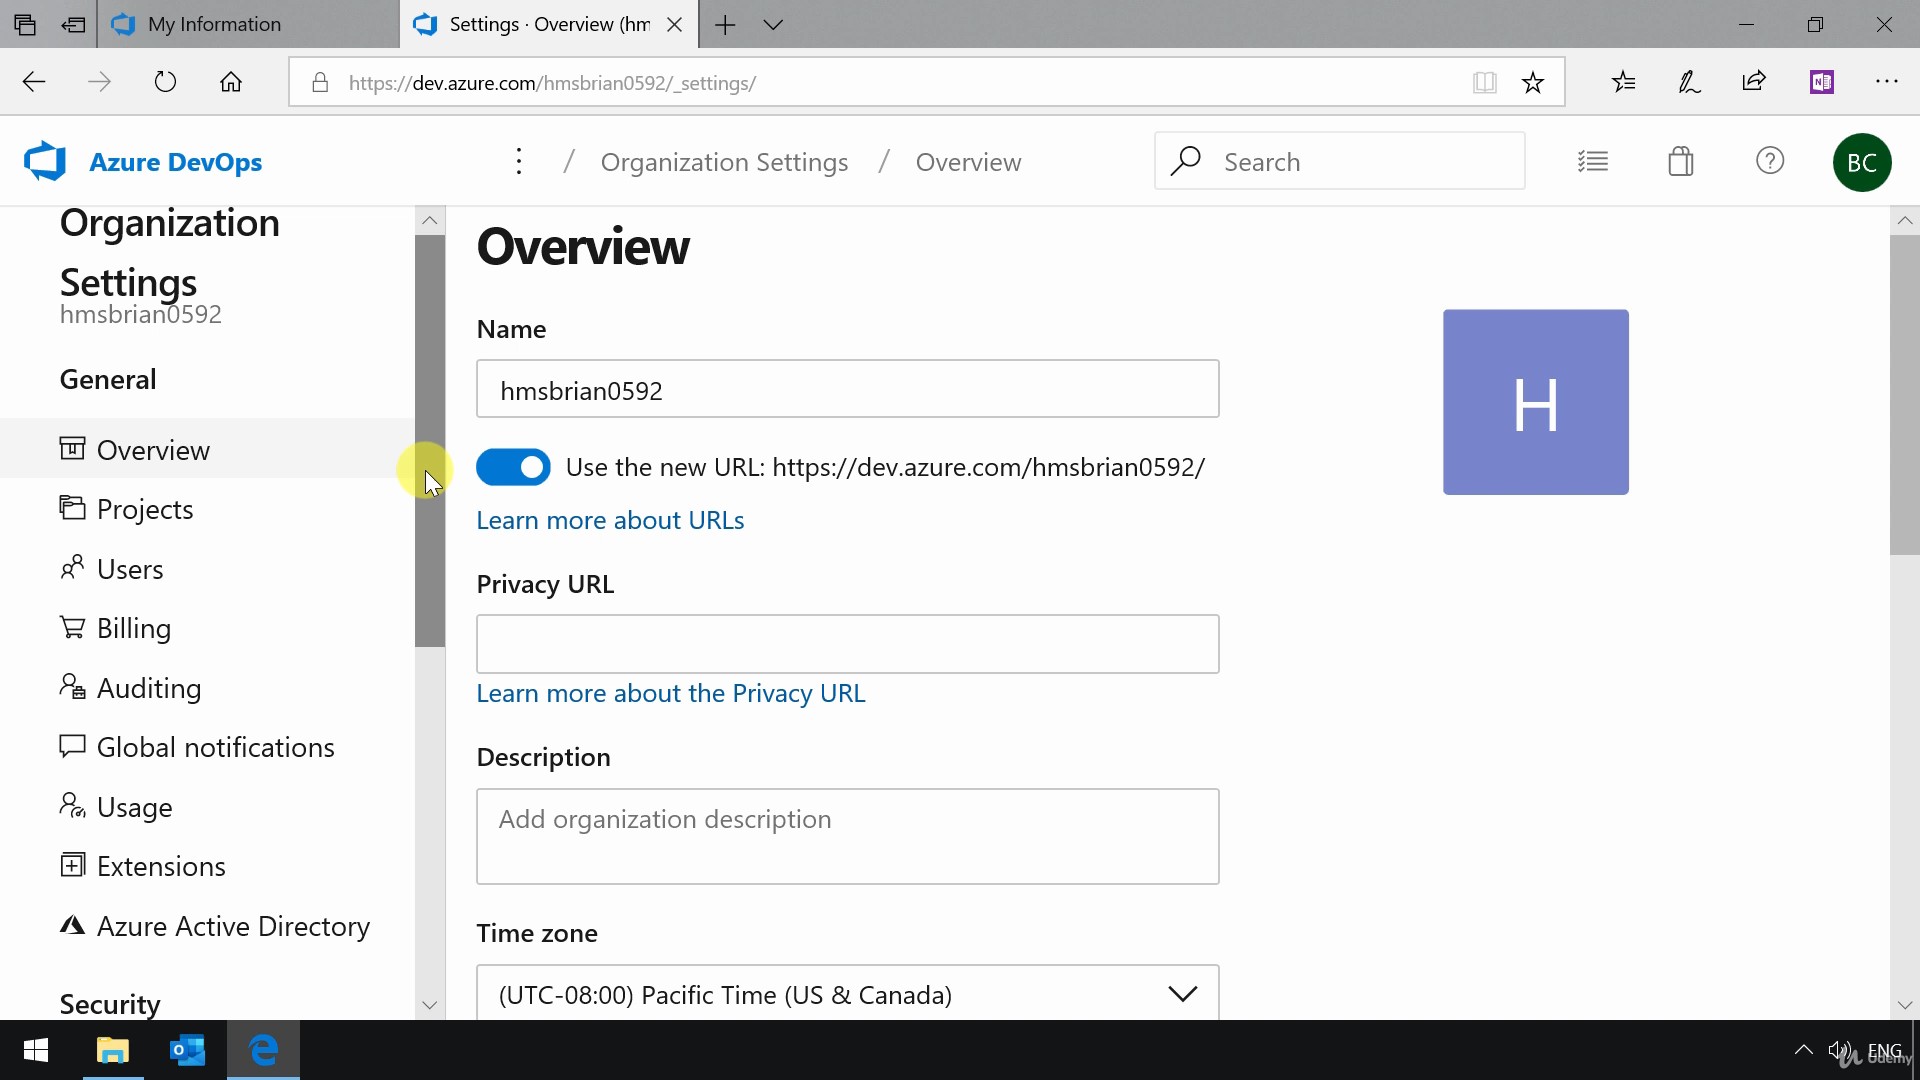Go back with browser back arrow
1920x1080 pixels.
(34, 82)
